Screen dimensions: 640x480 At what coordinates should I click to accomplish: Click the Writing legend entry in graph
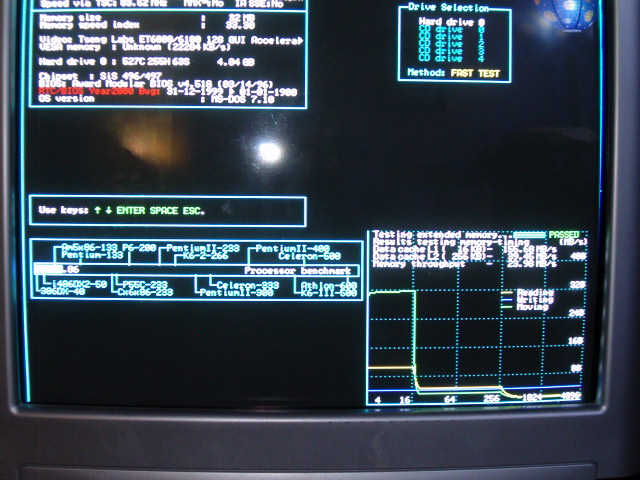[x=535, y=300]
